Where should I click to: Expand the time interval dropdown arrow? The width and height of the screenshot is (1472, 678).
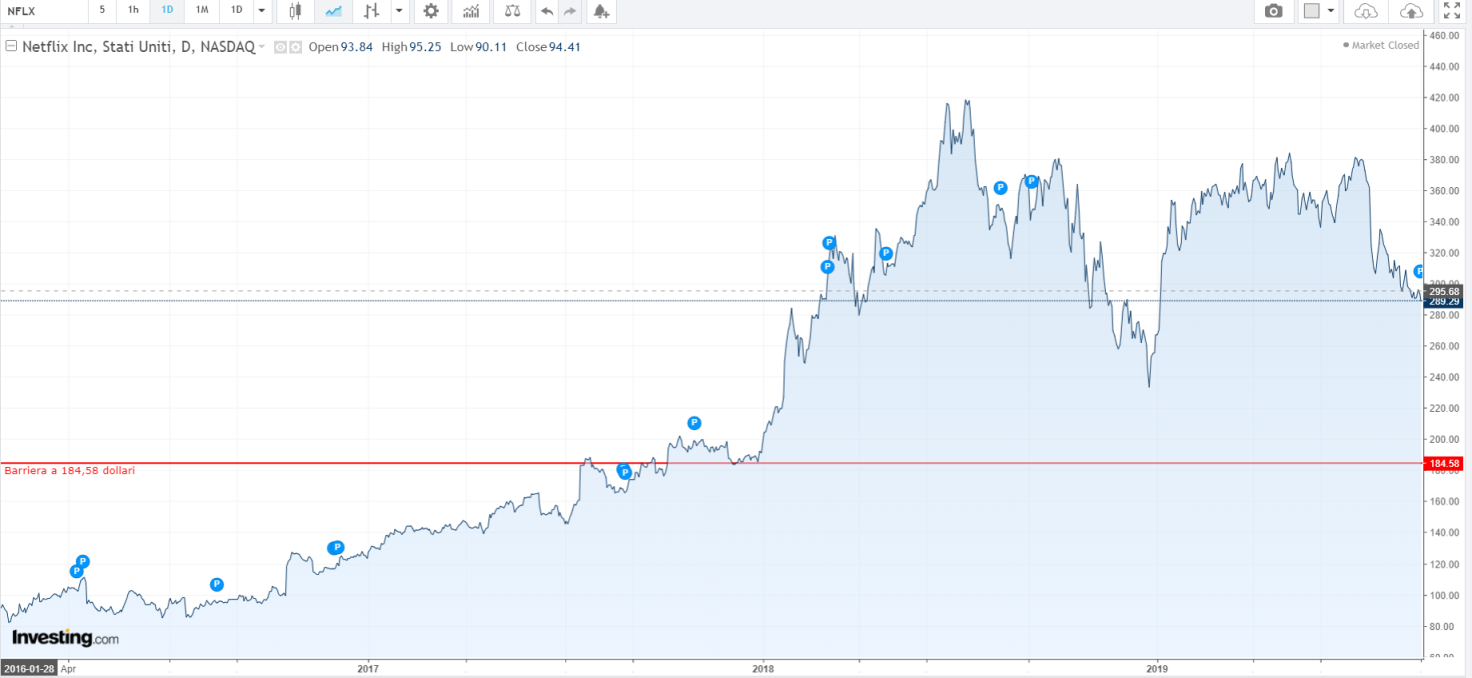pos(262,11)
